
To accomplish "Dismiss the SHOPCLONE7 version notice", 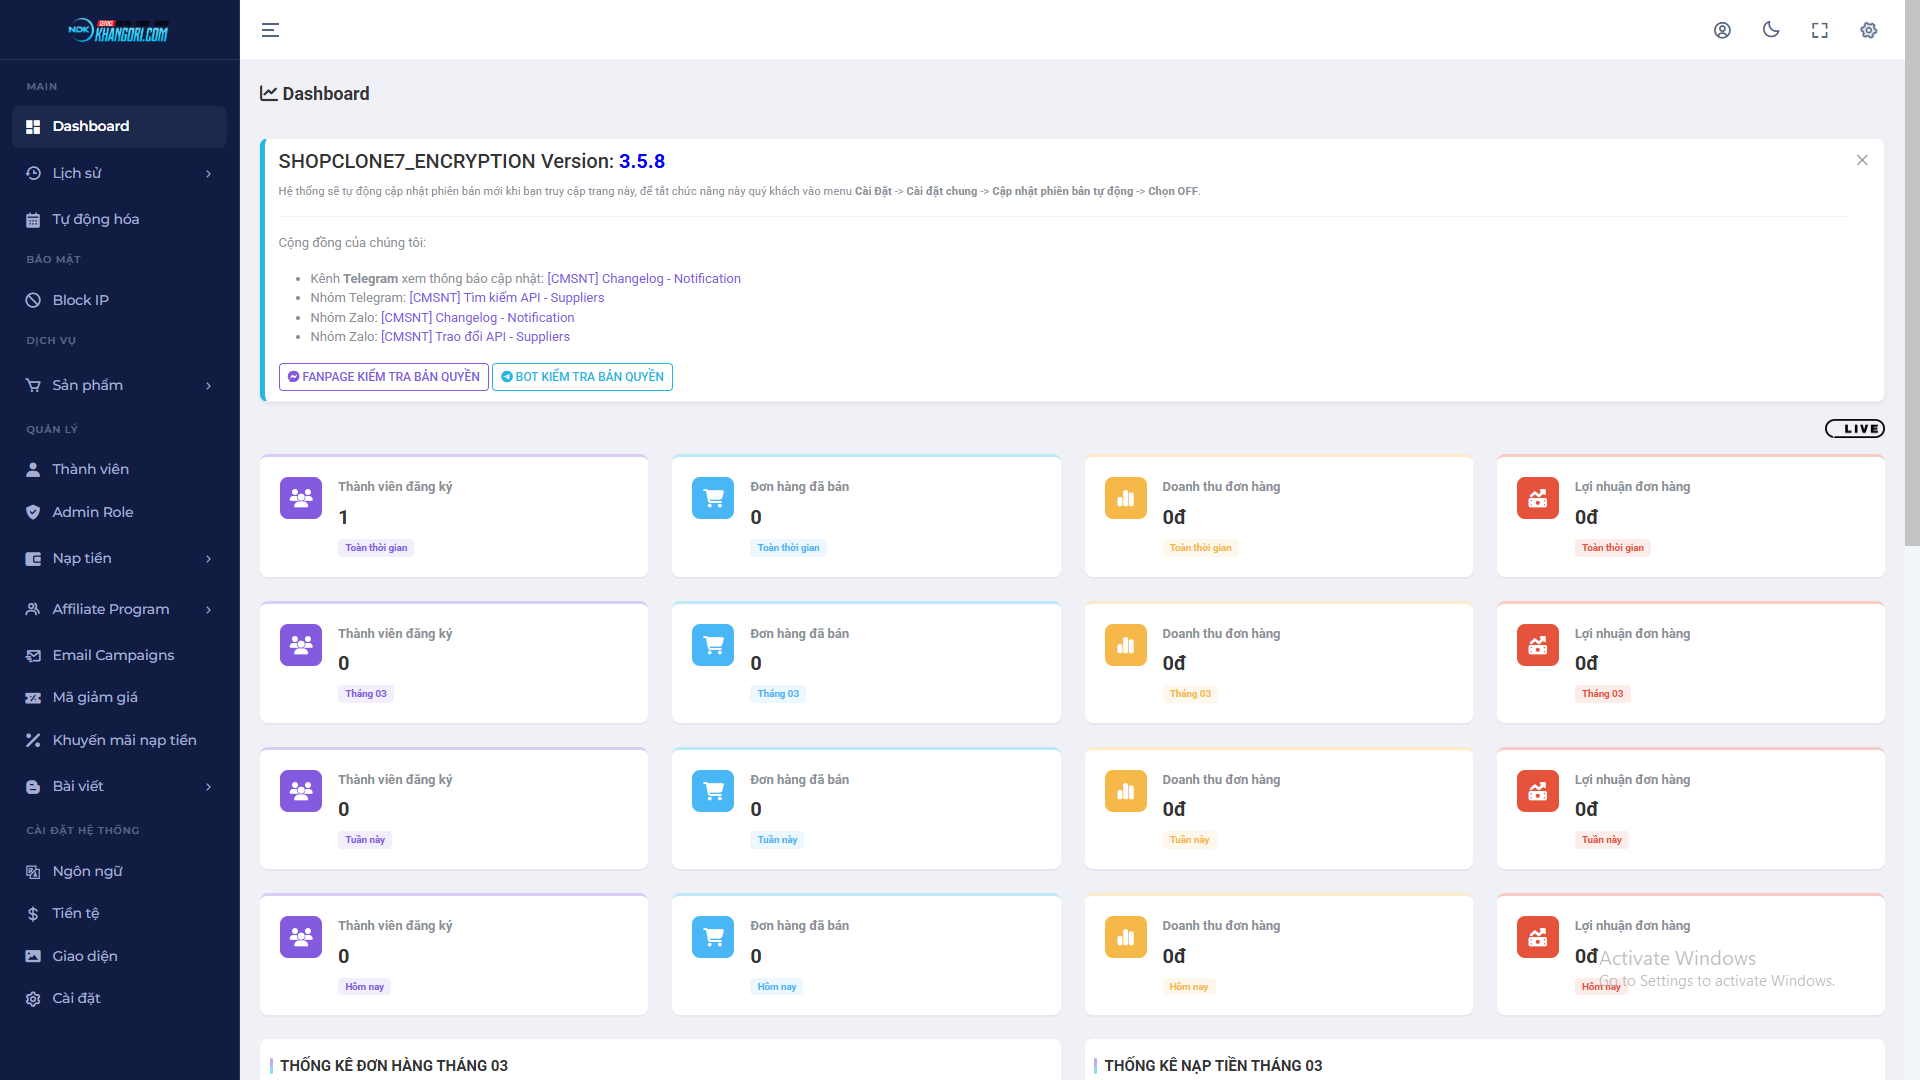I will (1862, 160).
